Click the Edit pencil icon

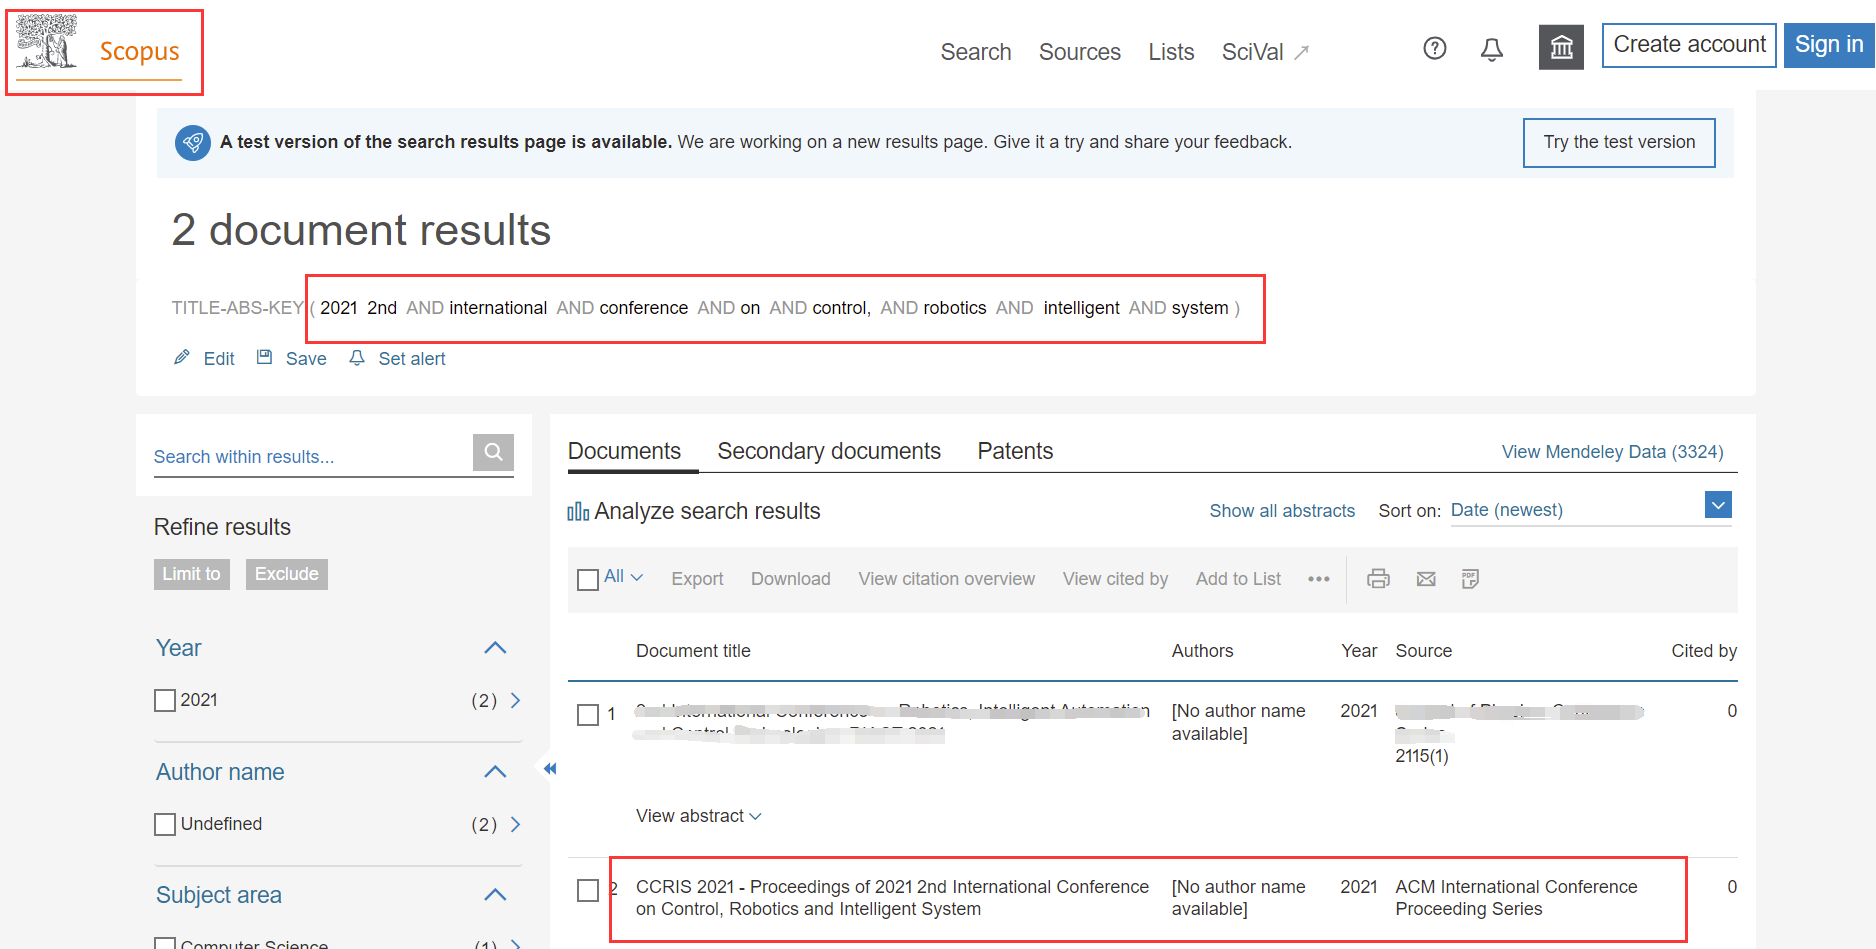click(x=182, y=357)
